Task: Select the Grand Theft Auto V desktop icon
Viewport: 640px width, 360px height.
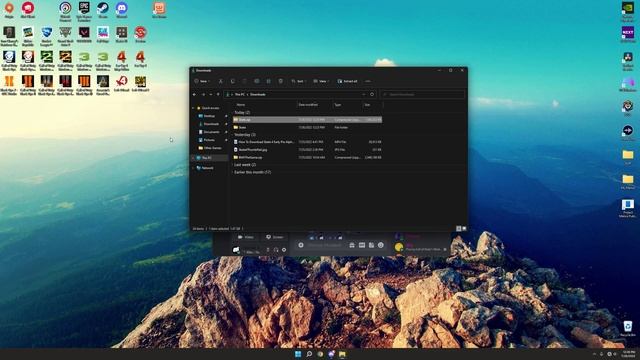Action: [65, 36]
